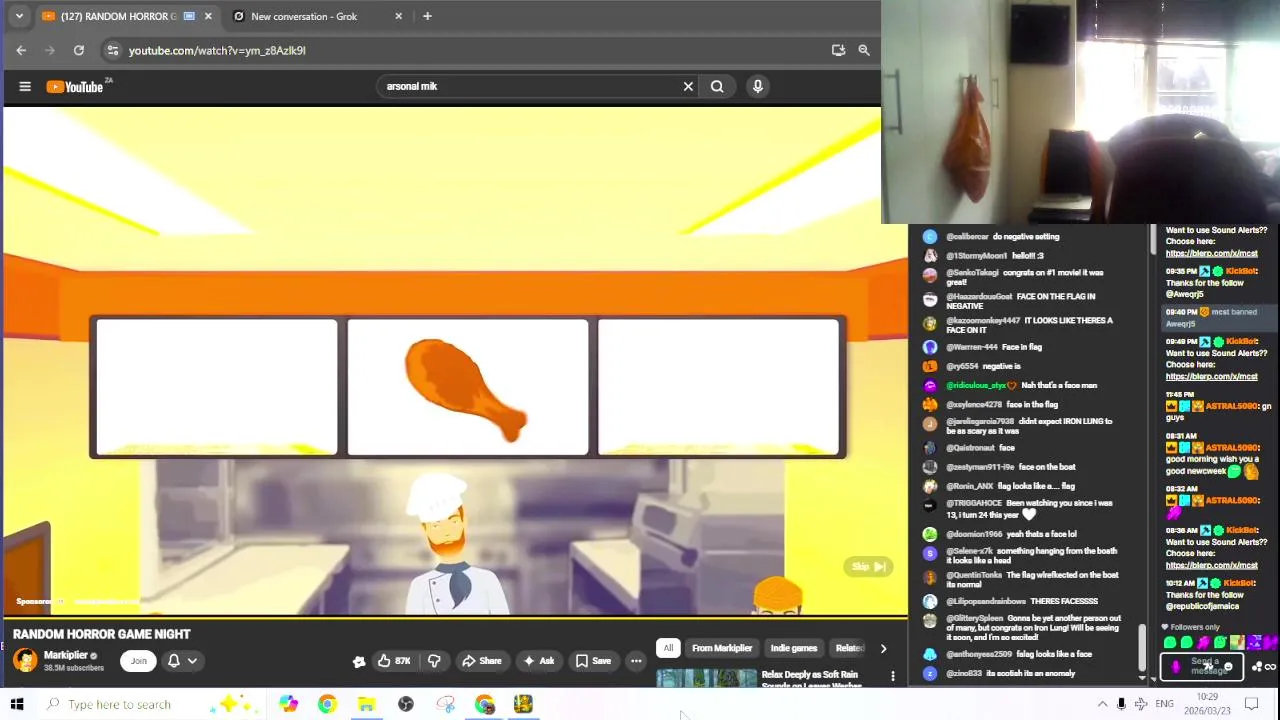Click the live chat scrollbar
Screen dimensions: 1280x720
(1143, 646)
